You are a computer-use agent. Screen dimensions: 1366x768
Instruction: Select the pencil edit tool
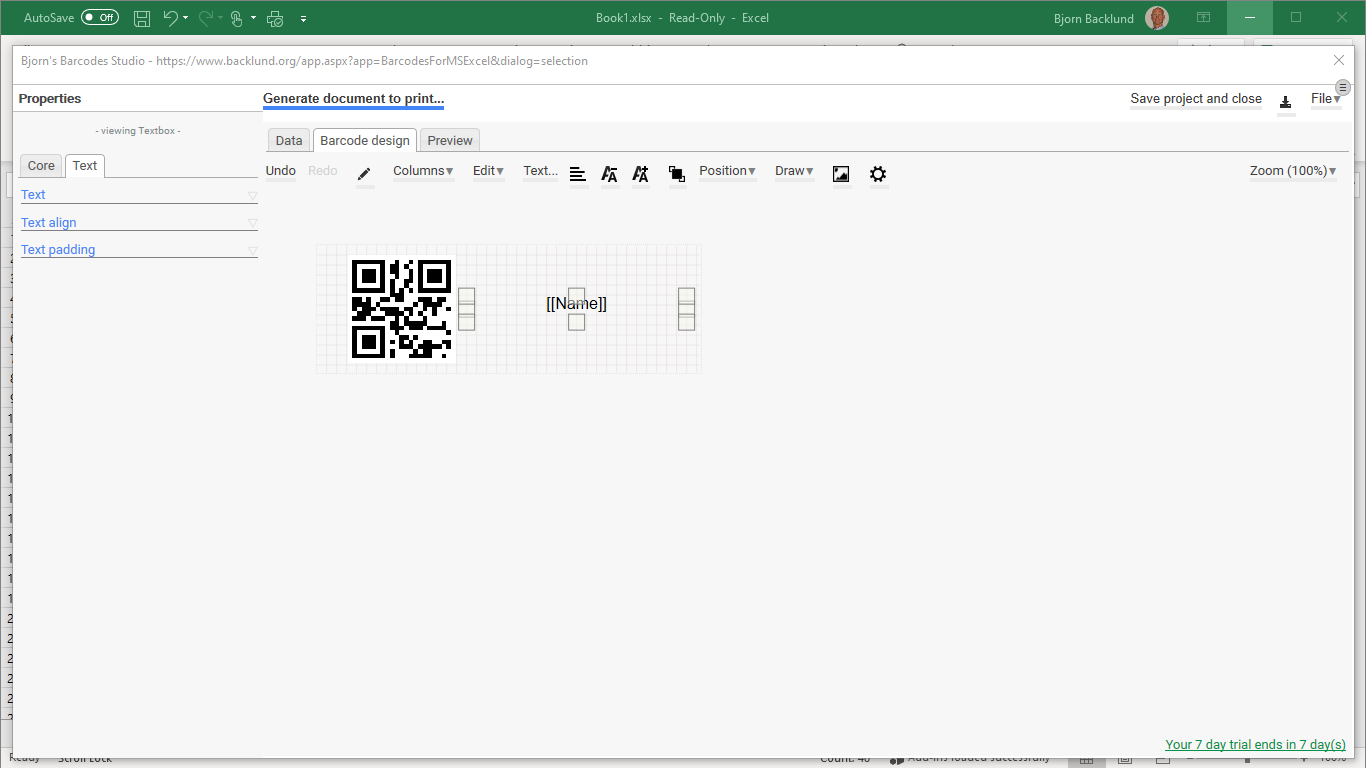[x=364, y=174]
